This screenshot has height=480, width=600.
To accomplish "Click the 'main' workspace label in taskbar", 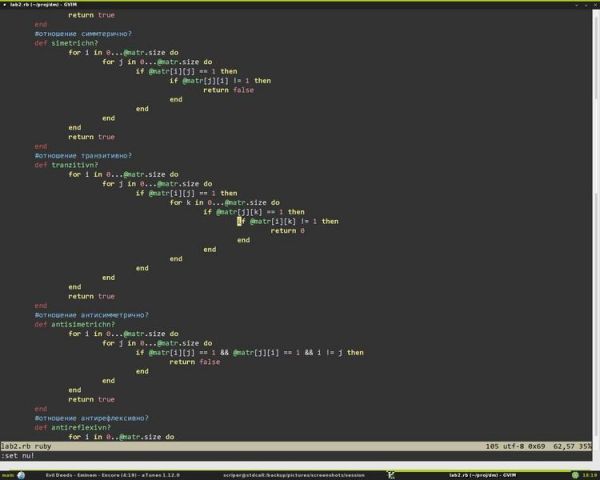I will tap(8, 475).
